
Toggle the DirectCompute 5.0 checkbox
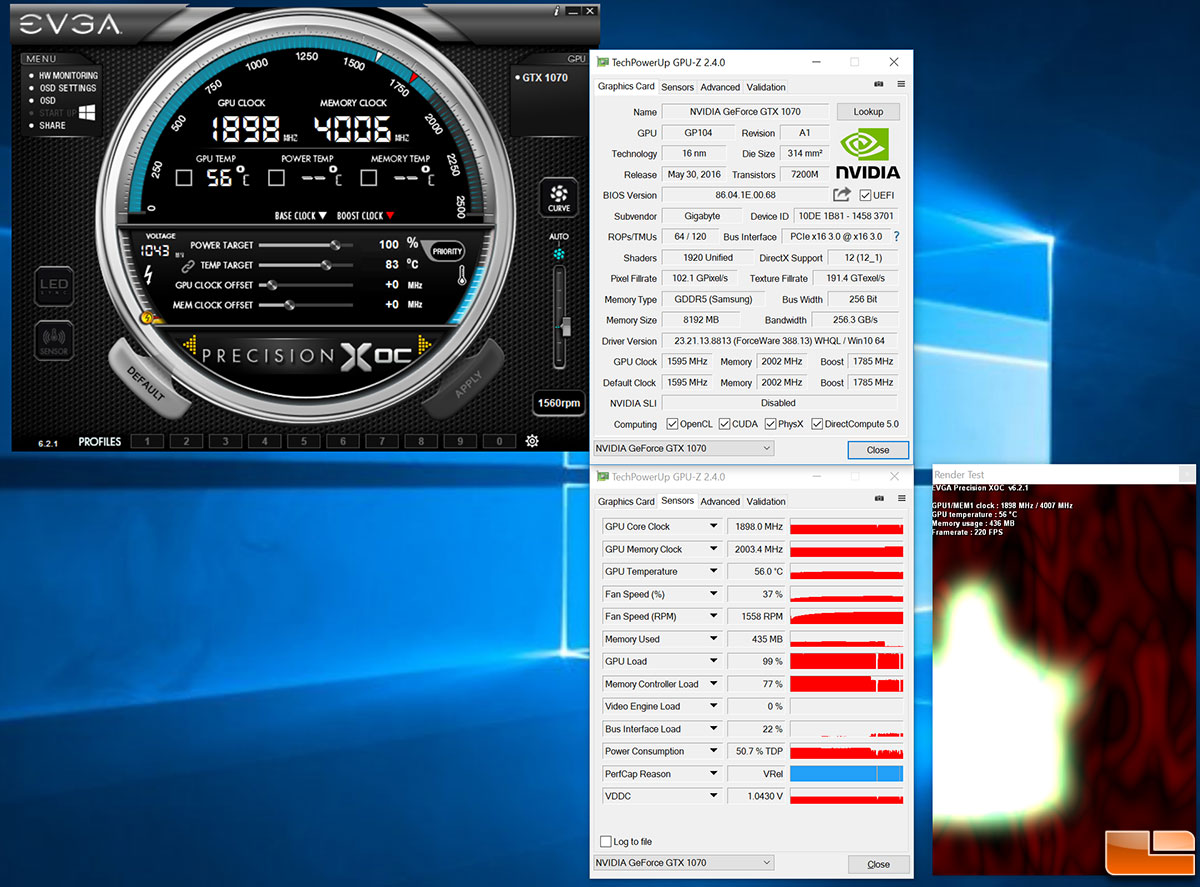(817, 424)
